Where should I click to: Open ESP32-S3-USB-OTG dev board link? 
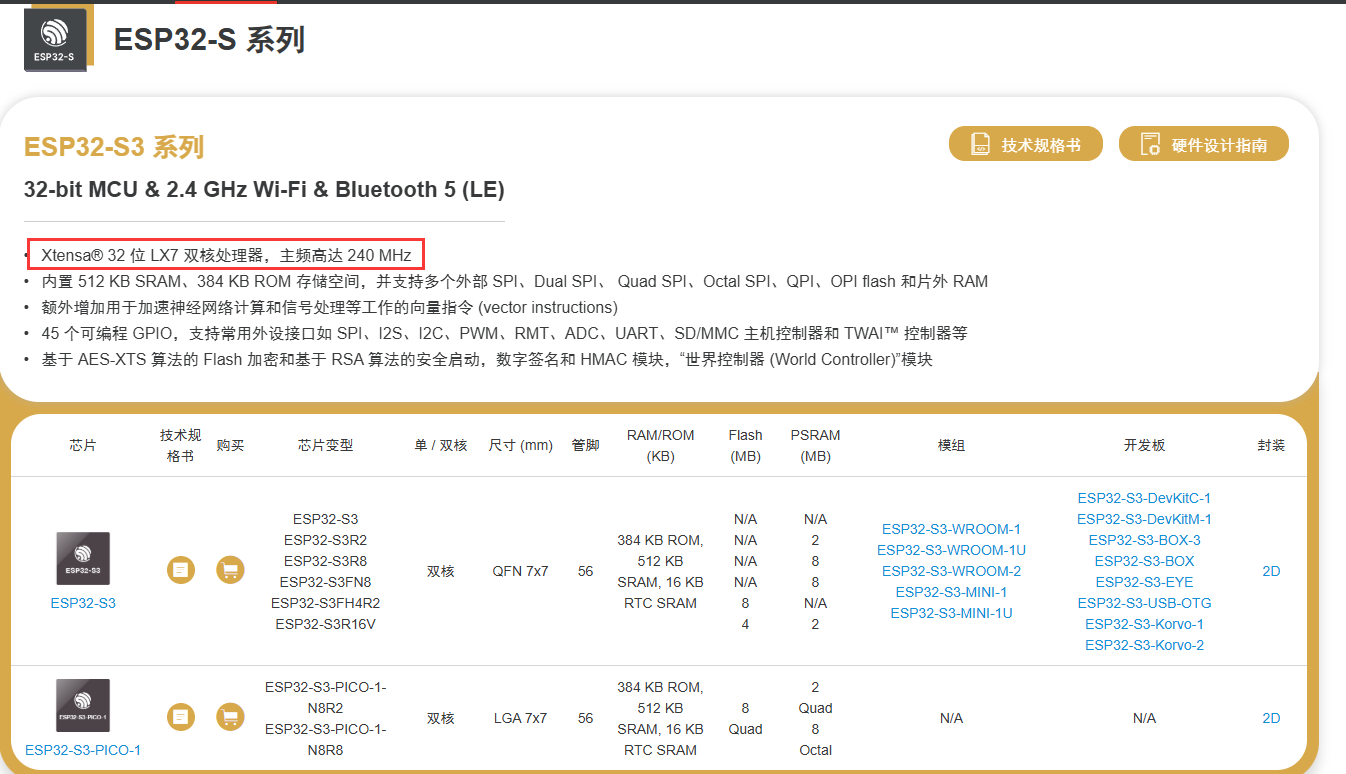point(1144,603)
